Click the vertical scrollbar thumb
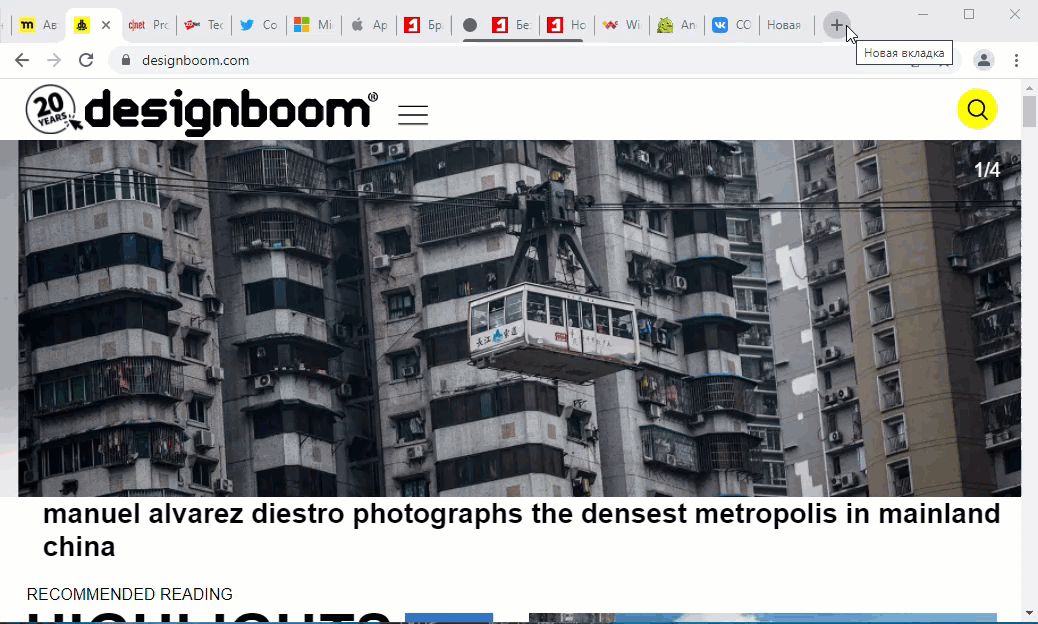Image resolution: width=1038 pixels, height=624 pixels. [1029, 111]
